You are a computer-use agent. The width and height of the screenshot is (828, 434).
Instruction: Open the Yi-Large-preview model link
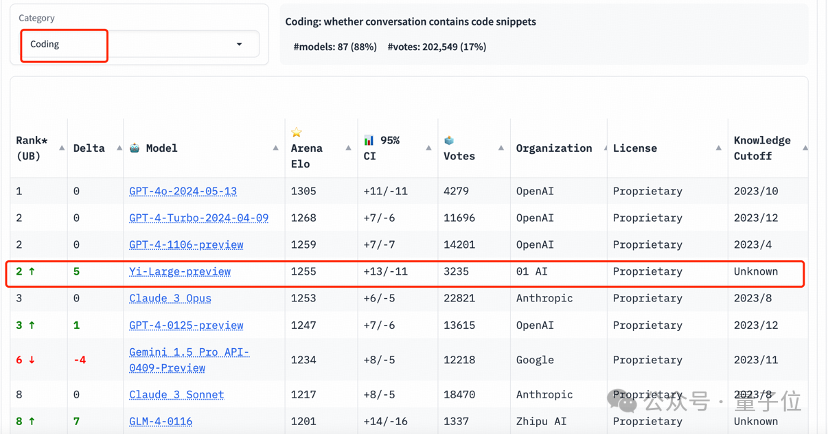coord(180,271)
